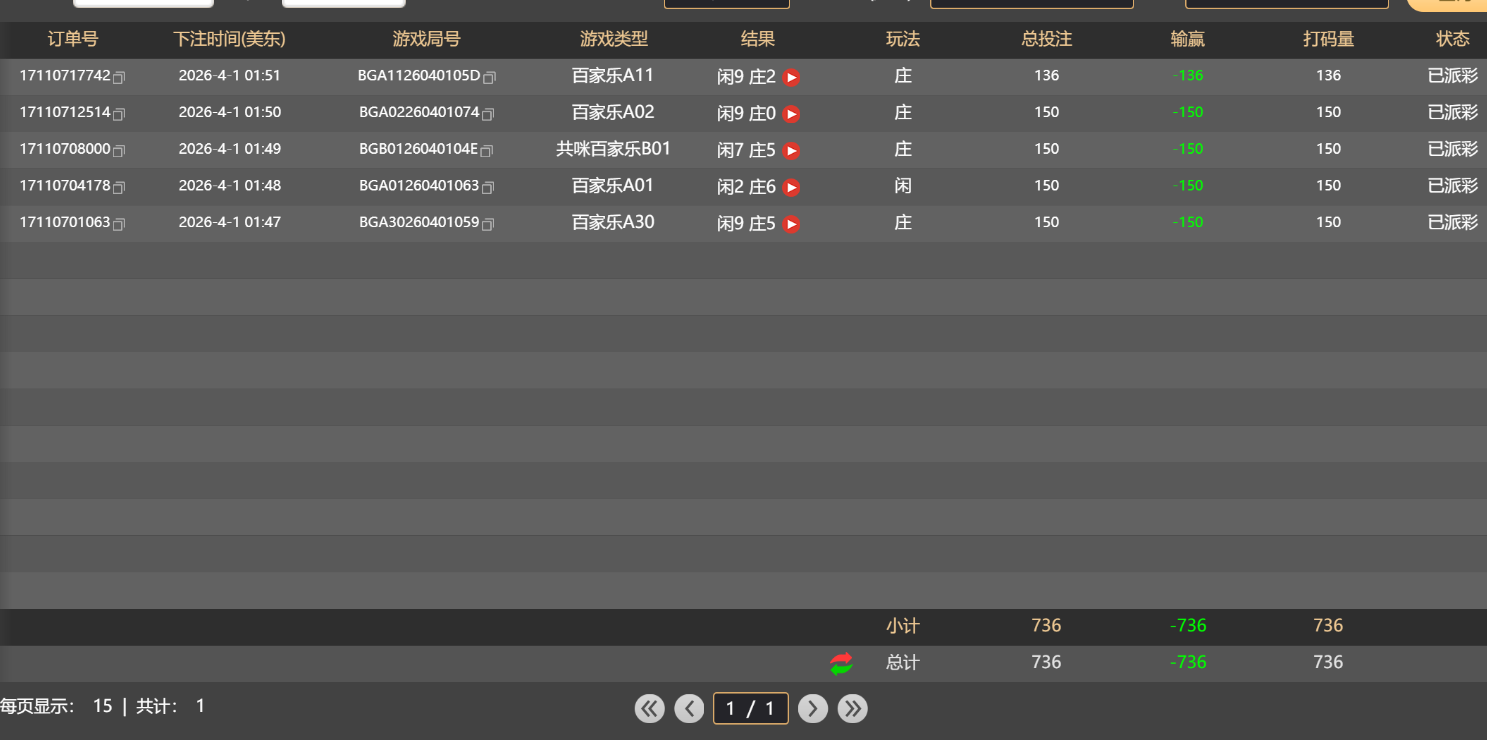Click the refresh arrows icon beside 总计
This screenshot has height=740, width=1487.
point(841,662)
